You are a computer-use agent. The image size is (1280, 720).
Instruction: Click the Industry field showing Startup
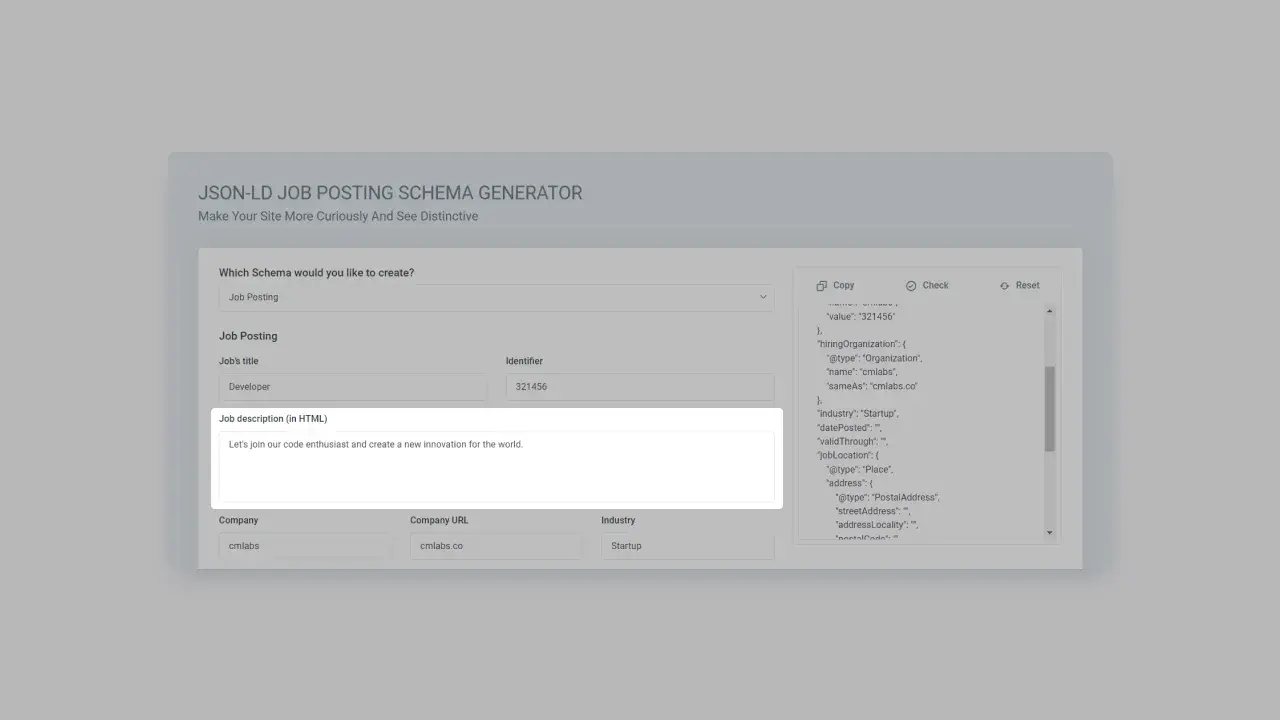(687, 546)
